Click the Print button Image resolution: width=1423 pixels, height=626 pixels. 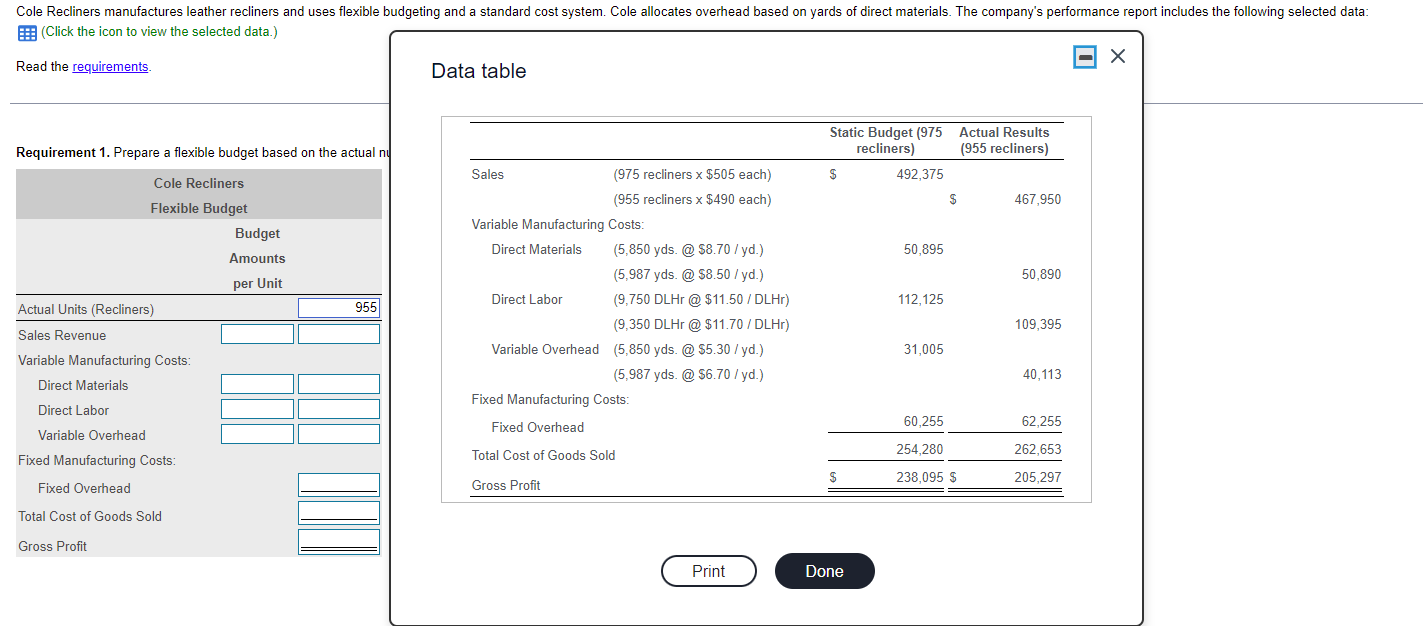[x=709, y=571]
